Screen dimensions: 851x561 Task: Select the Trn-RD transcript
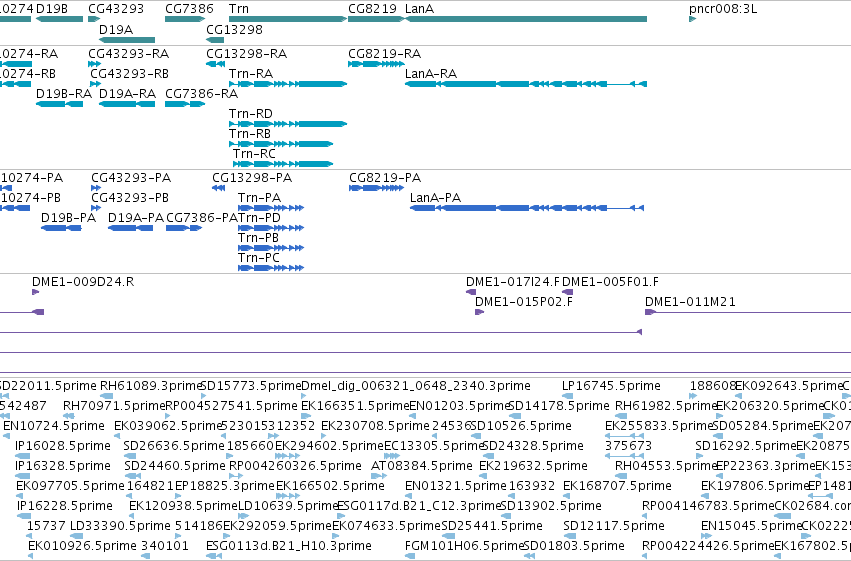(x=288, y=124)
